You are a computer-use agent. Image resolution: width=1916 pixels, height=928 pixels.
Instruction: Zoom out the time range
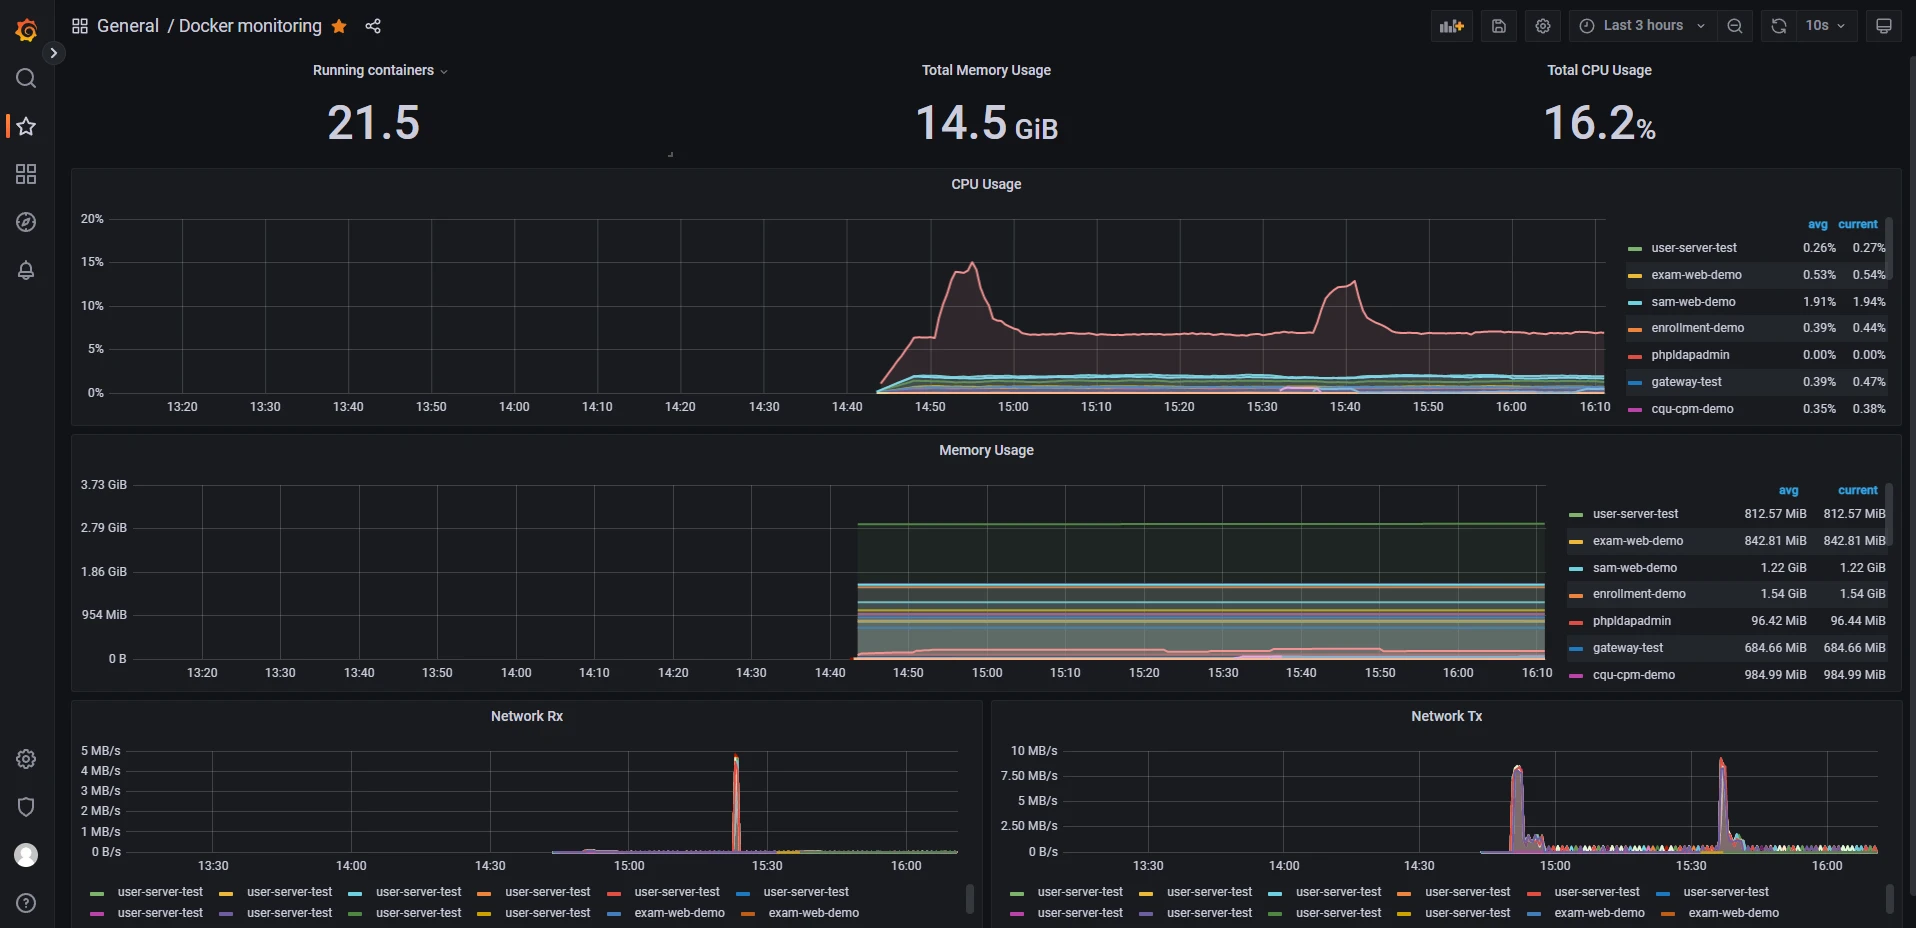[1735, 26]
